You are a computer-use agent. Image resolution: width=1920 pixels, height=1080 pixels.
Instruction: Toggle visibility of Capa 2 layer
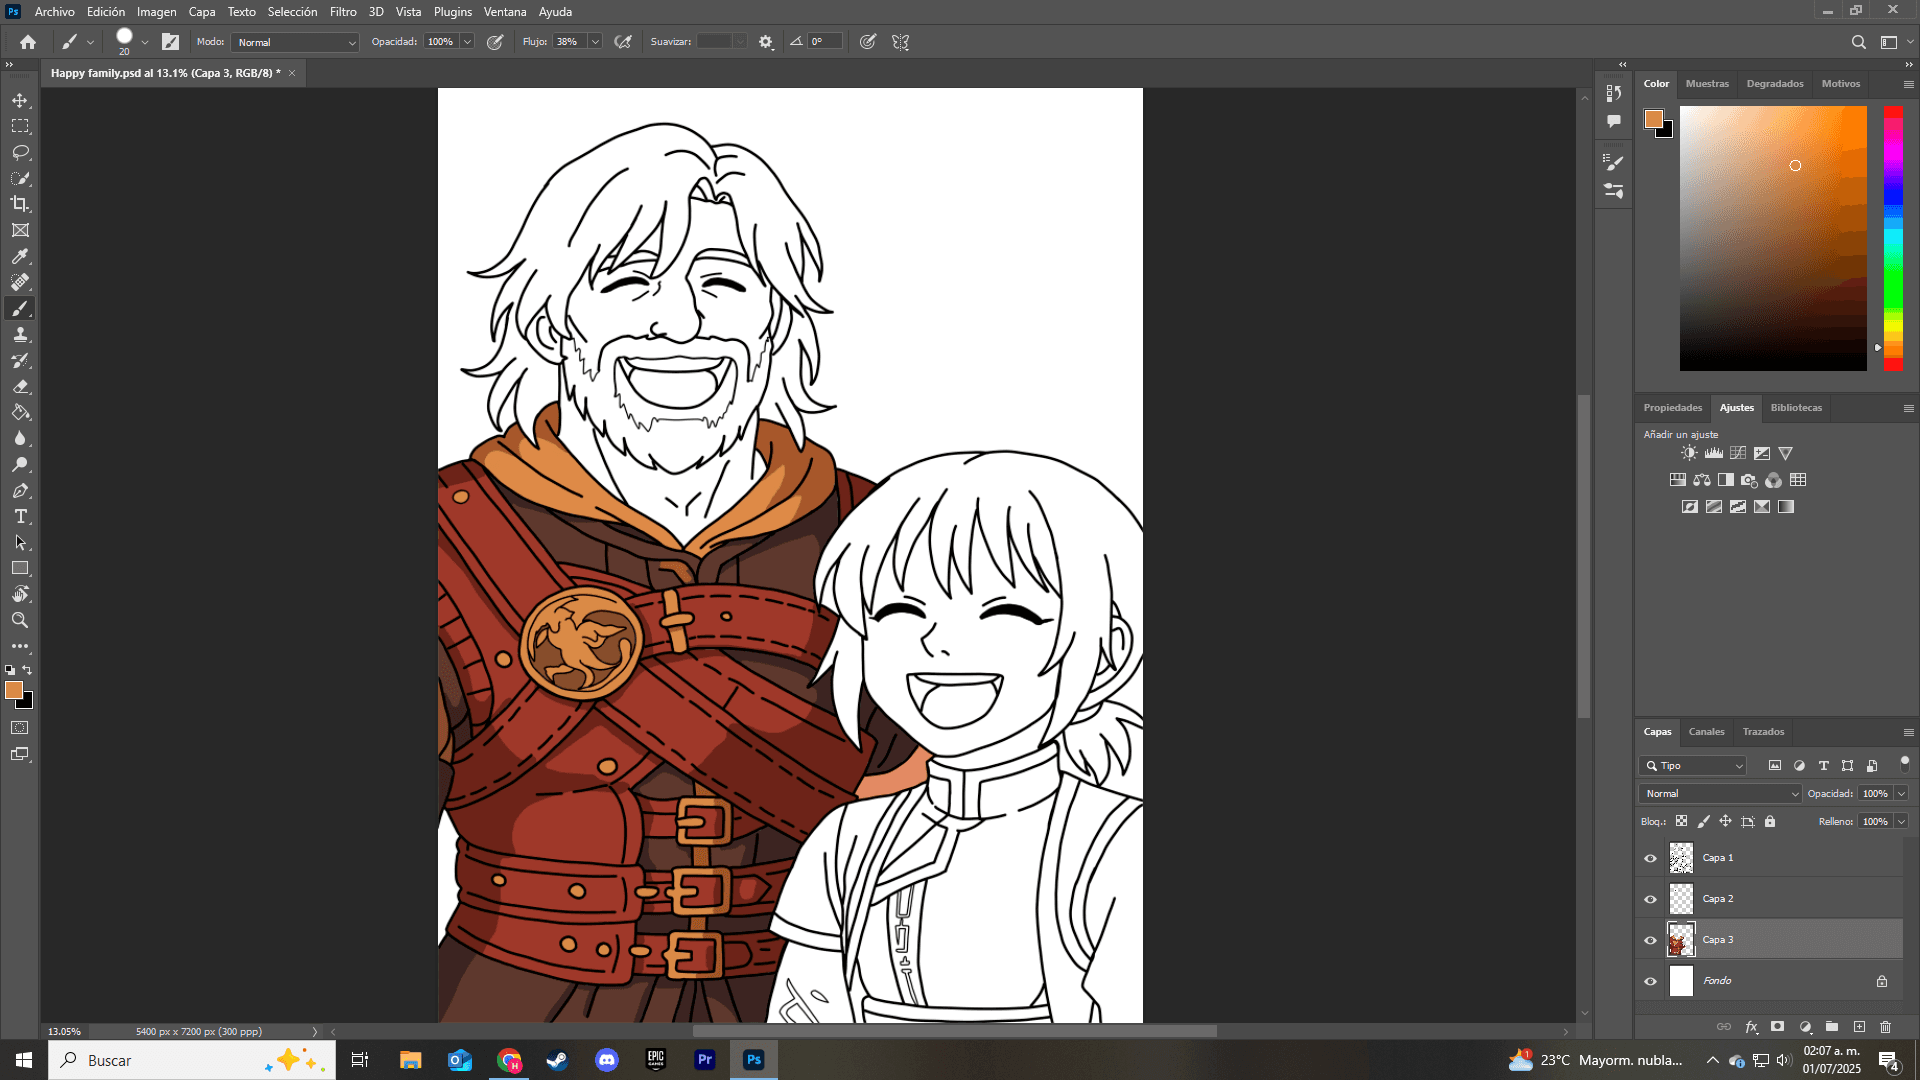pyautogui.click(x=1650, y=899)
